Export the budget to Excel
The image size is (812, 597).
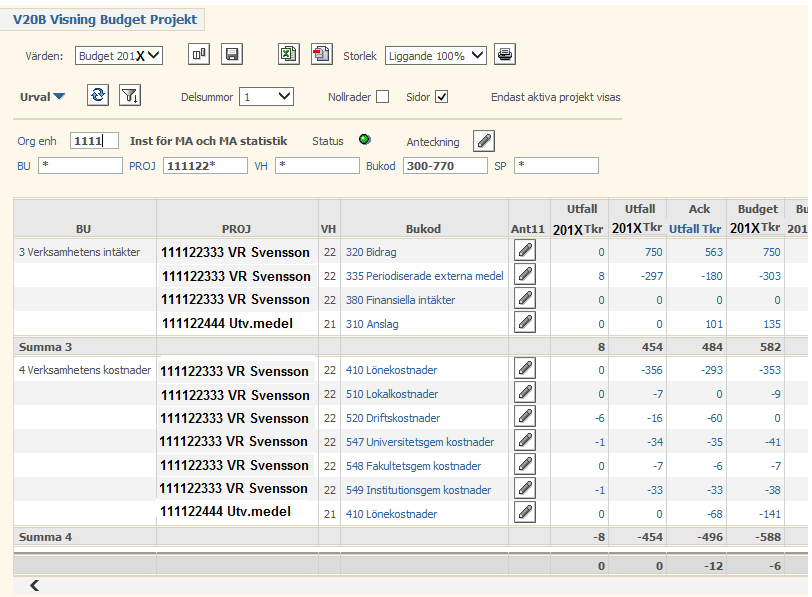click(x=288, y=54)
